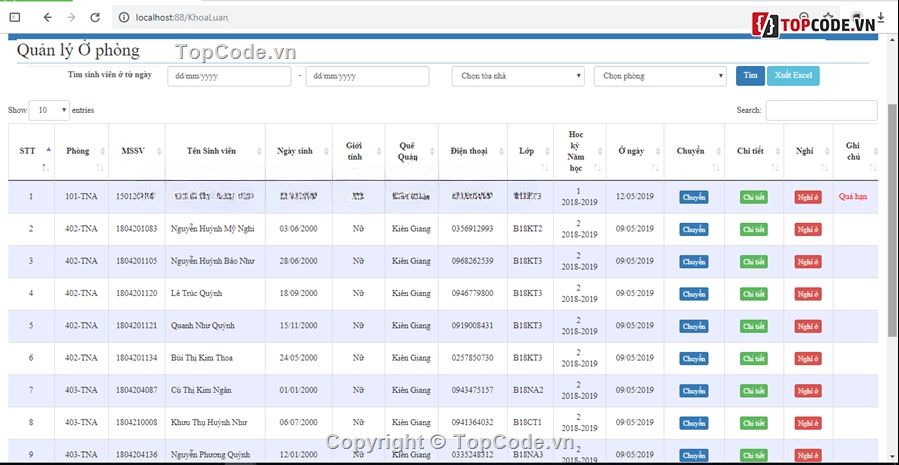Select MSSV cell '1804201105'
Screen dimensions: 899x465
tap(136, 261)
